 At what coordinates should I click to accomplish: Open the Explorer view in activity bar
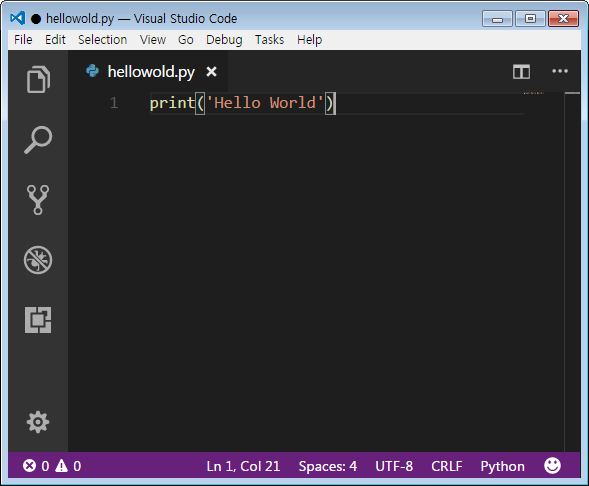pos(38,79)
